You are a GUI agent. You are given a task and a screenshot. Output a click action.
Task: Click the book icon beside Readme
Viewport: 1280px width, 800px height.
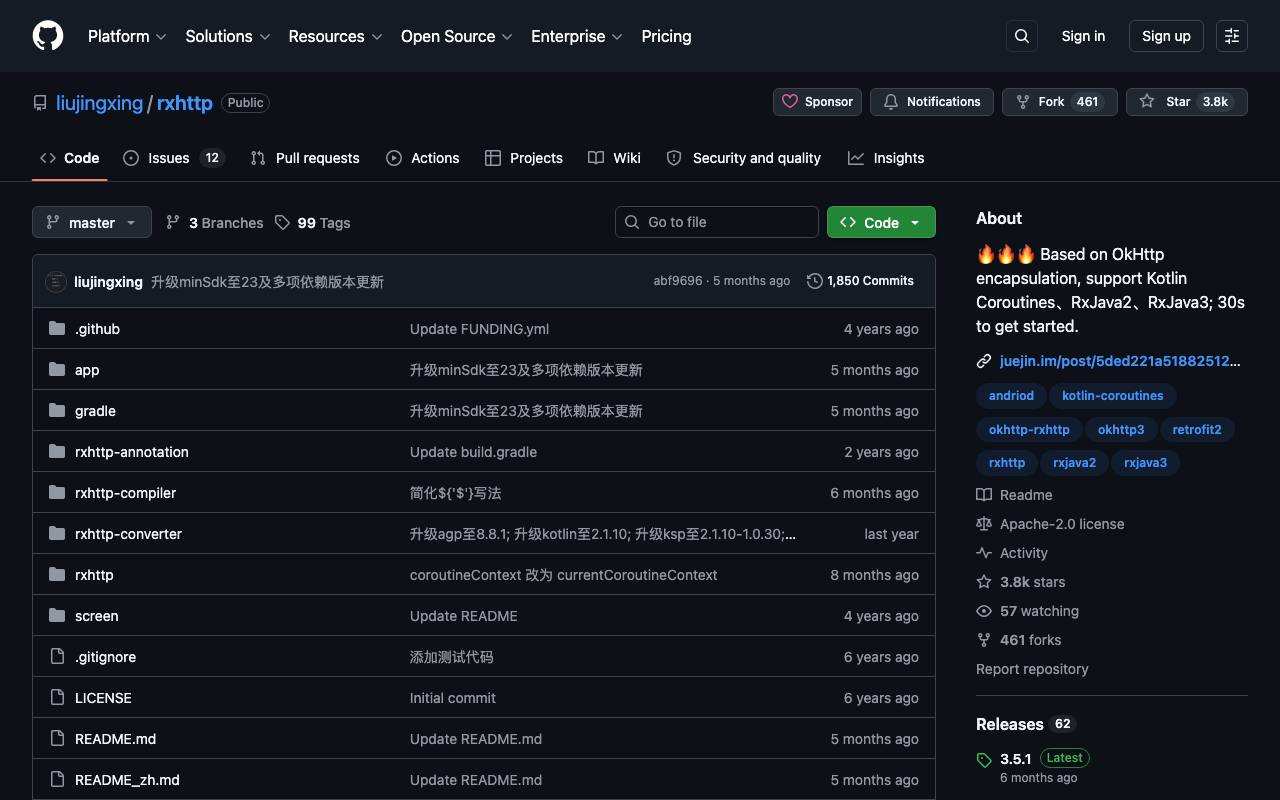coord(984,495)
